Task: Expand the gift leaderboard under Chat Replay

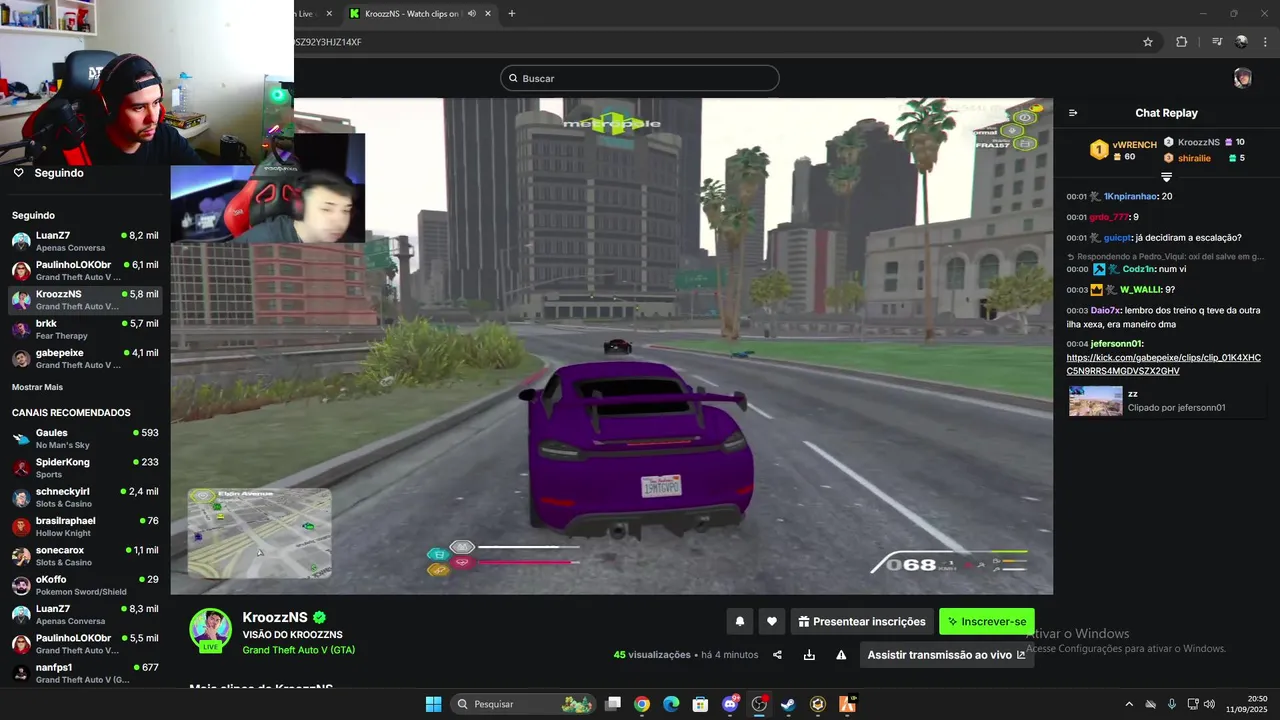Action: pyautogui.click(x=1166, y=177)
